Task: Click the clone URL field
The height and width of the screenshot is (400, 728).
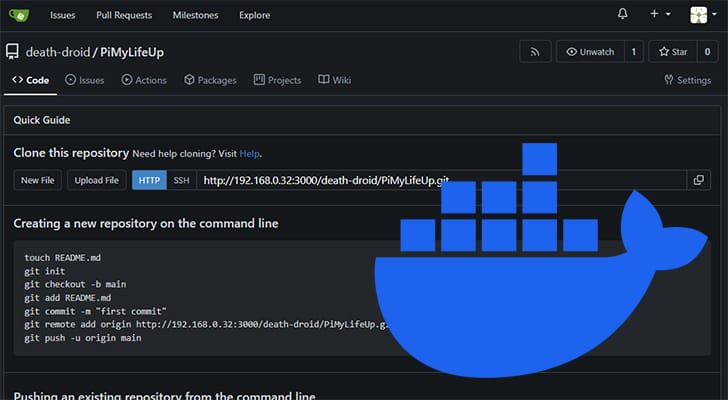Action: click(441, 180)
